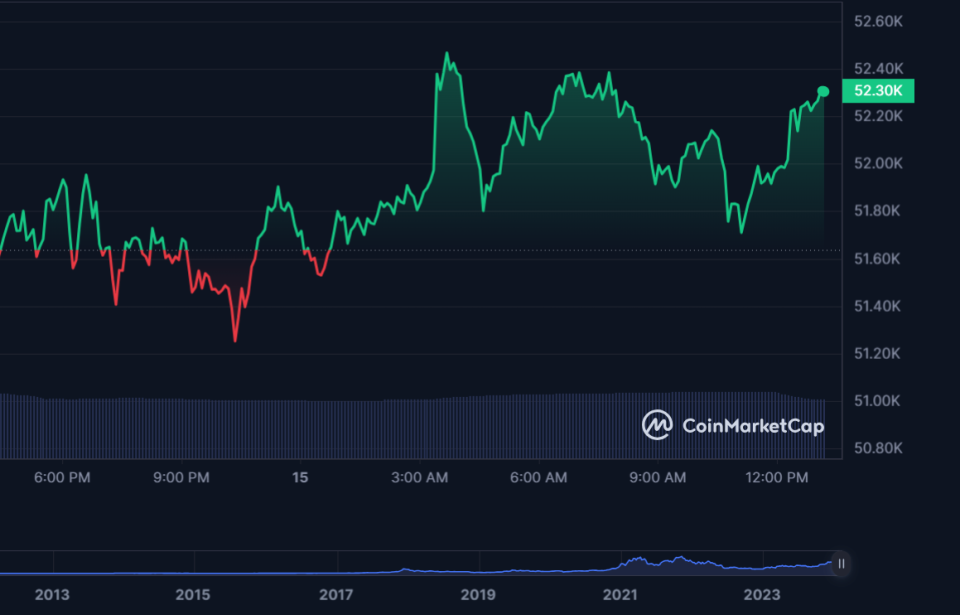Select the 2023 year on timeline

762,595
